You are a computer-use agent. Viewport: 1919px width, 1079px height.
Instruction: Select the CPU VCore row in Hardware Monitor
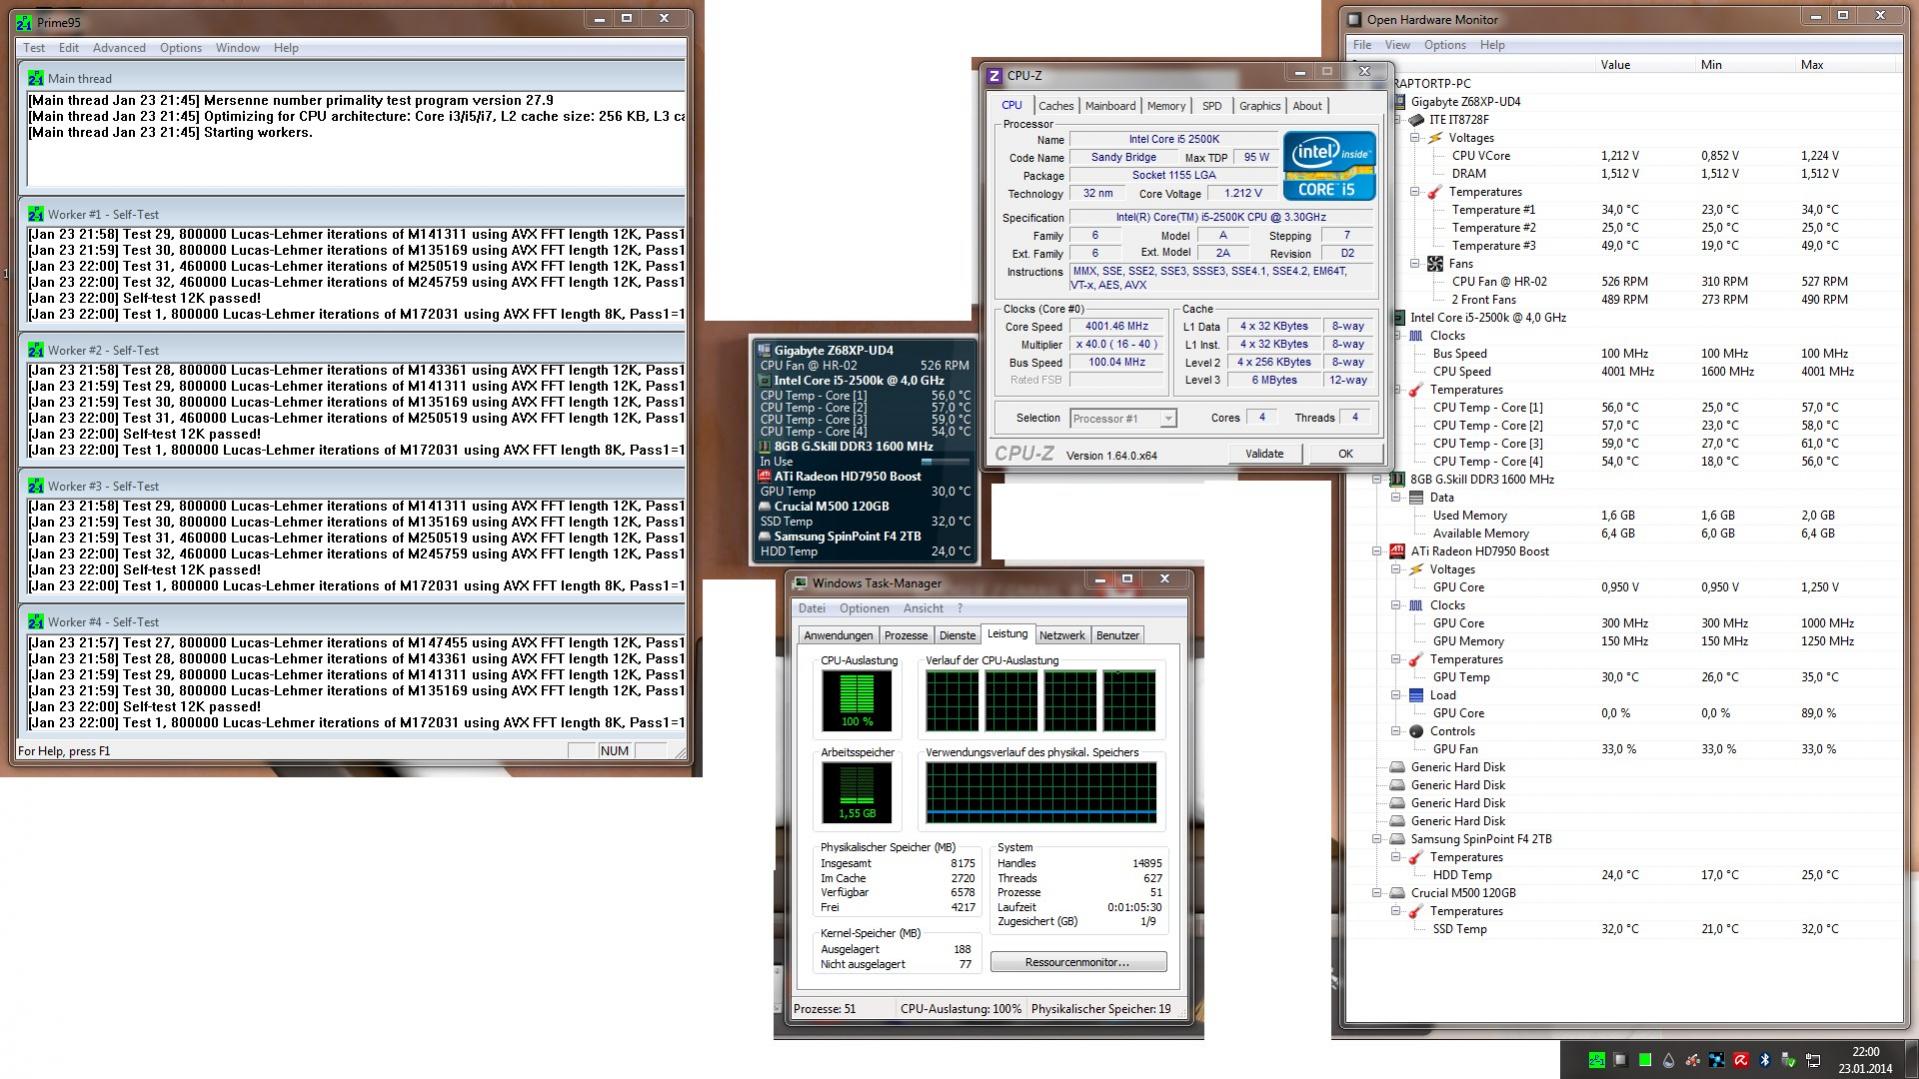[x=1623, y=156]
